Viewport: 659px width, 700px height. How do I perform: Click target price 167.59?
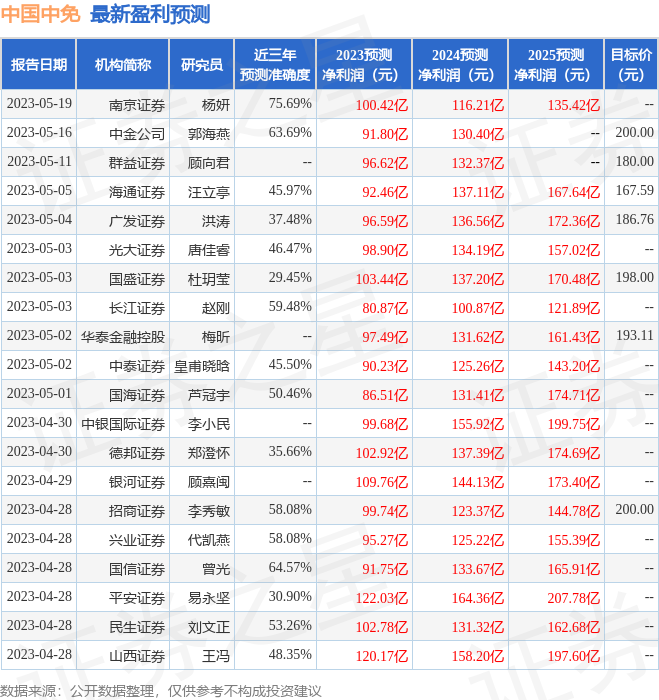(634, 190)
